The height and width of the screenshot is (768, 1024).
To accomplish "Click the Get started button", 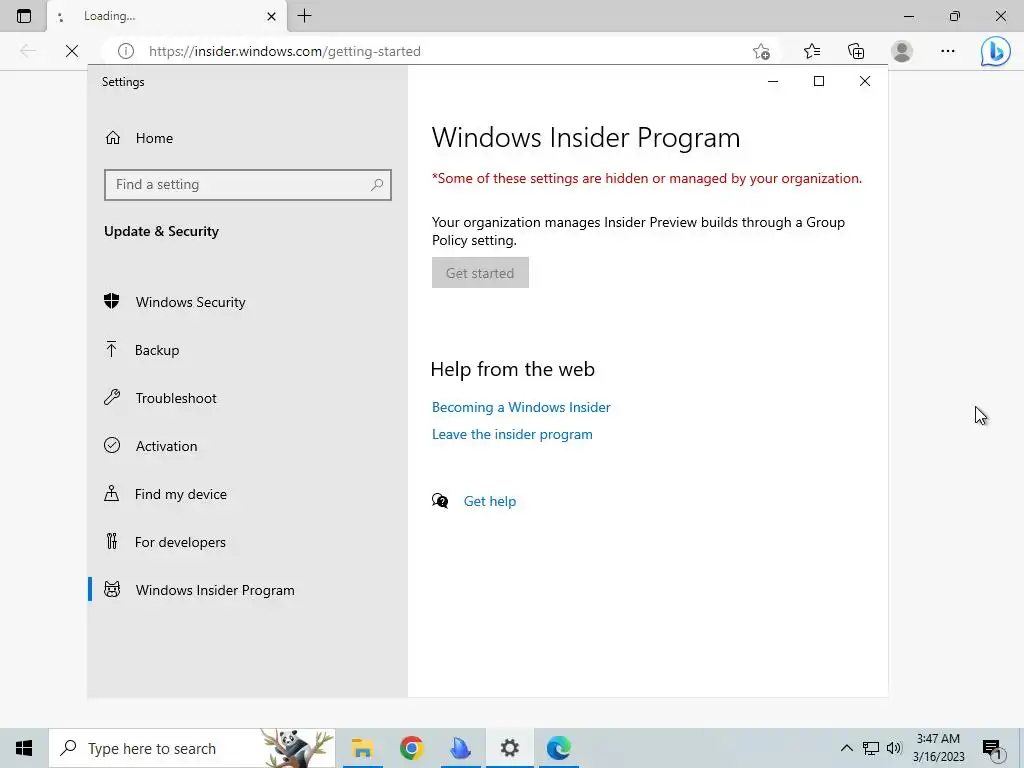I will [x=480, y=273].
